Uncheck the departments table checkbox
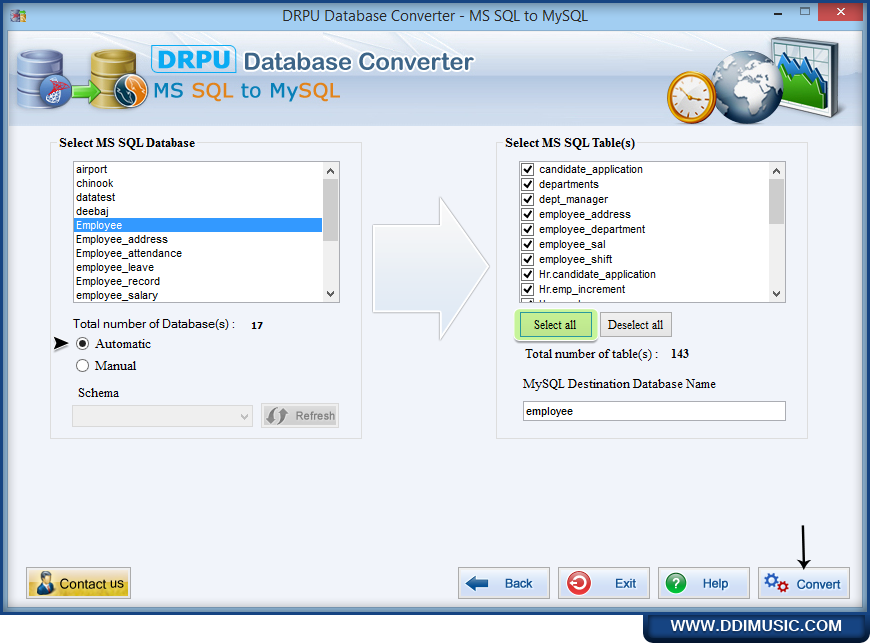Screen dimensions: 870x643 (x=527, y=184)
